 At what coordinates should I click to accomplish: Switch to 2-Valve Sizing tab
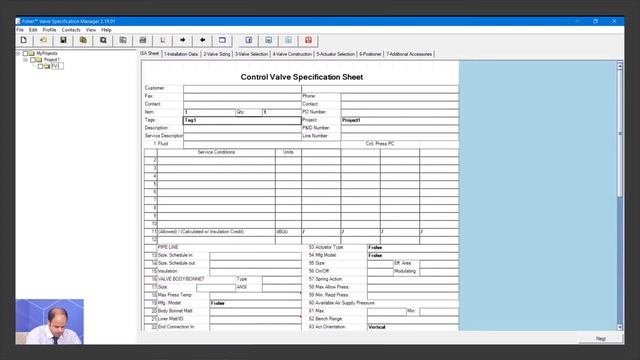tap(217, 54)
